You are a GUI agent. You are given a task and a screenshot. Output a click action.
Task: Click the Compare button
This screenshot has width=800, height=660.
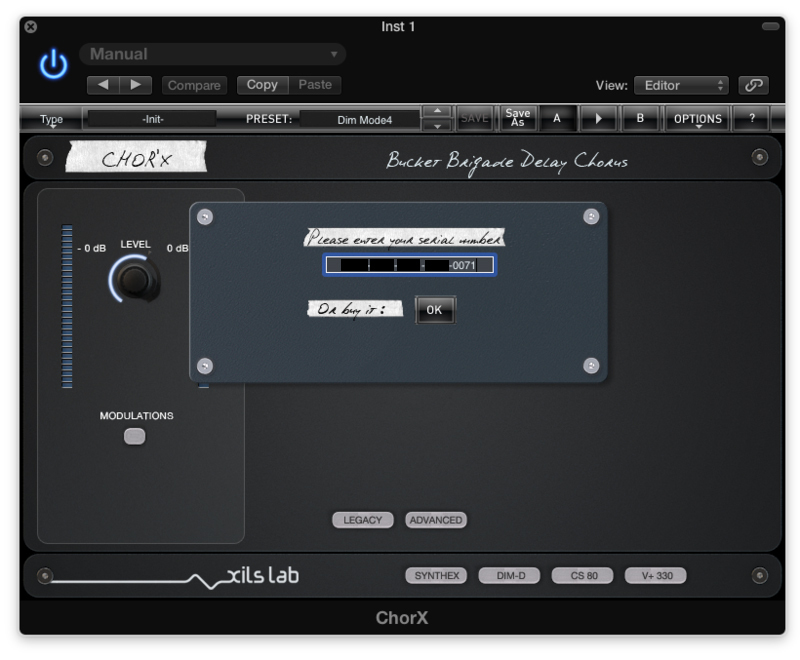click(194, 85)
